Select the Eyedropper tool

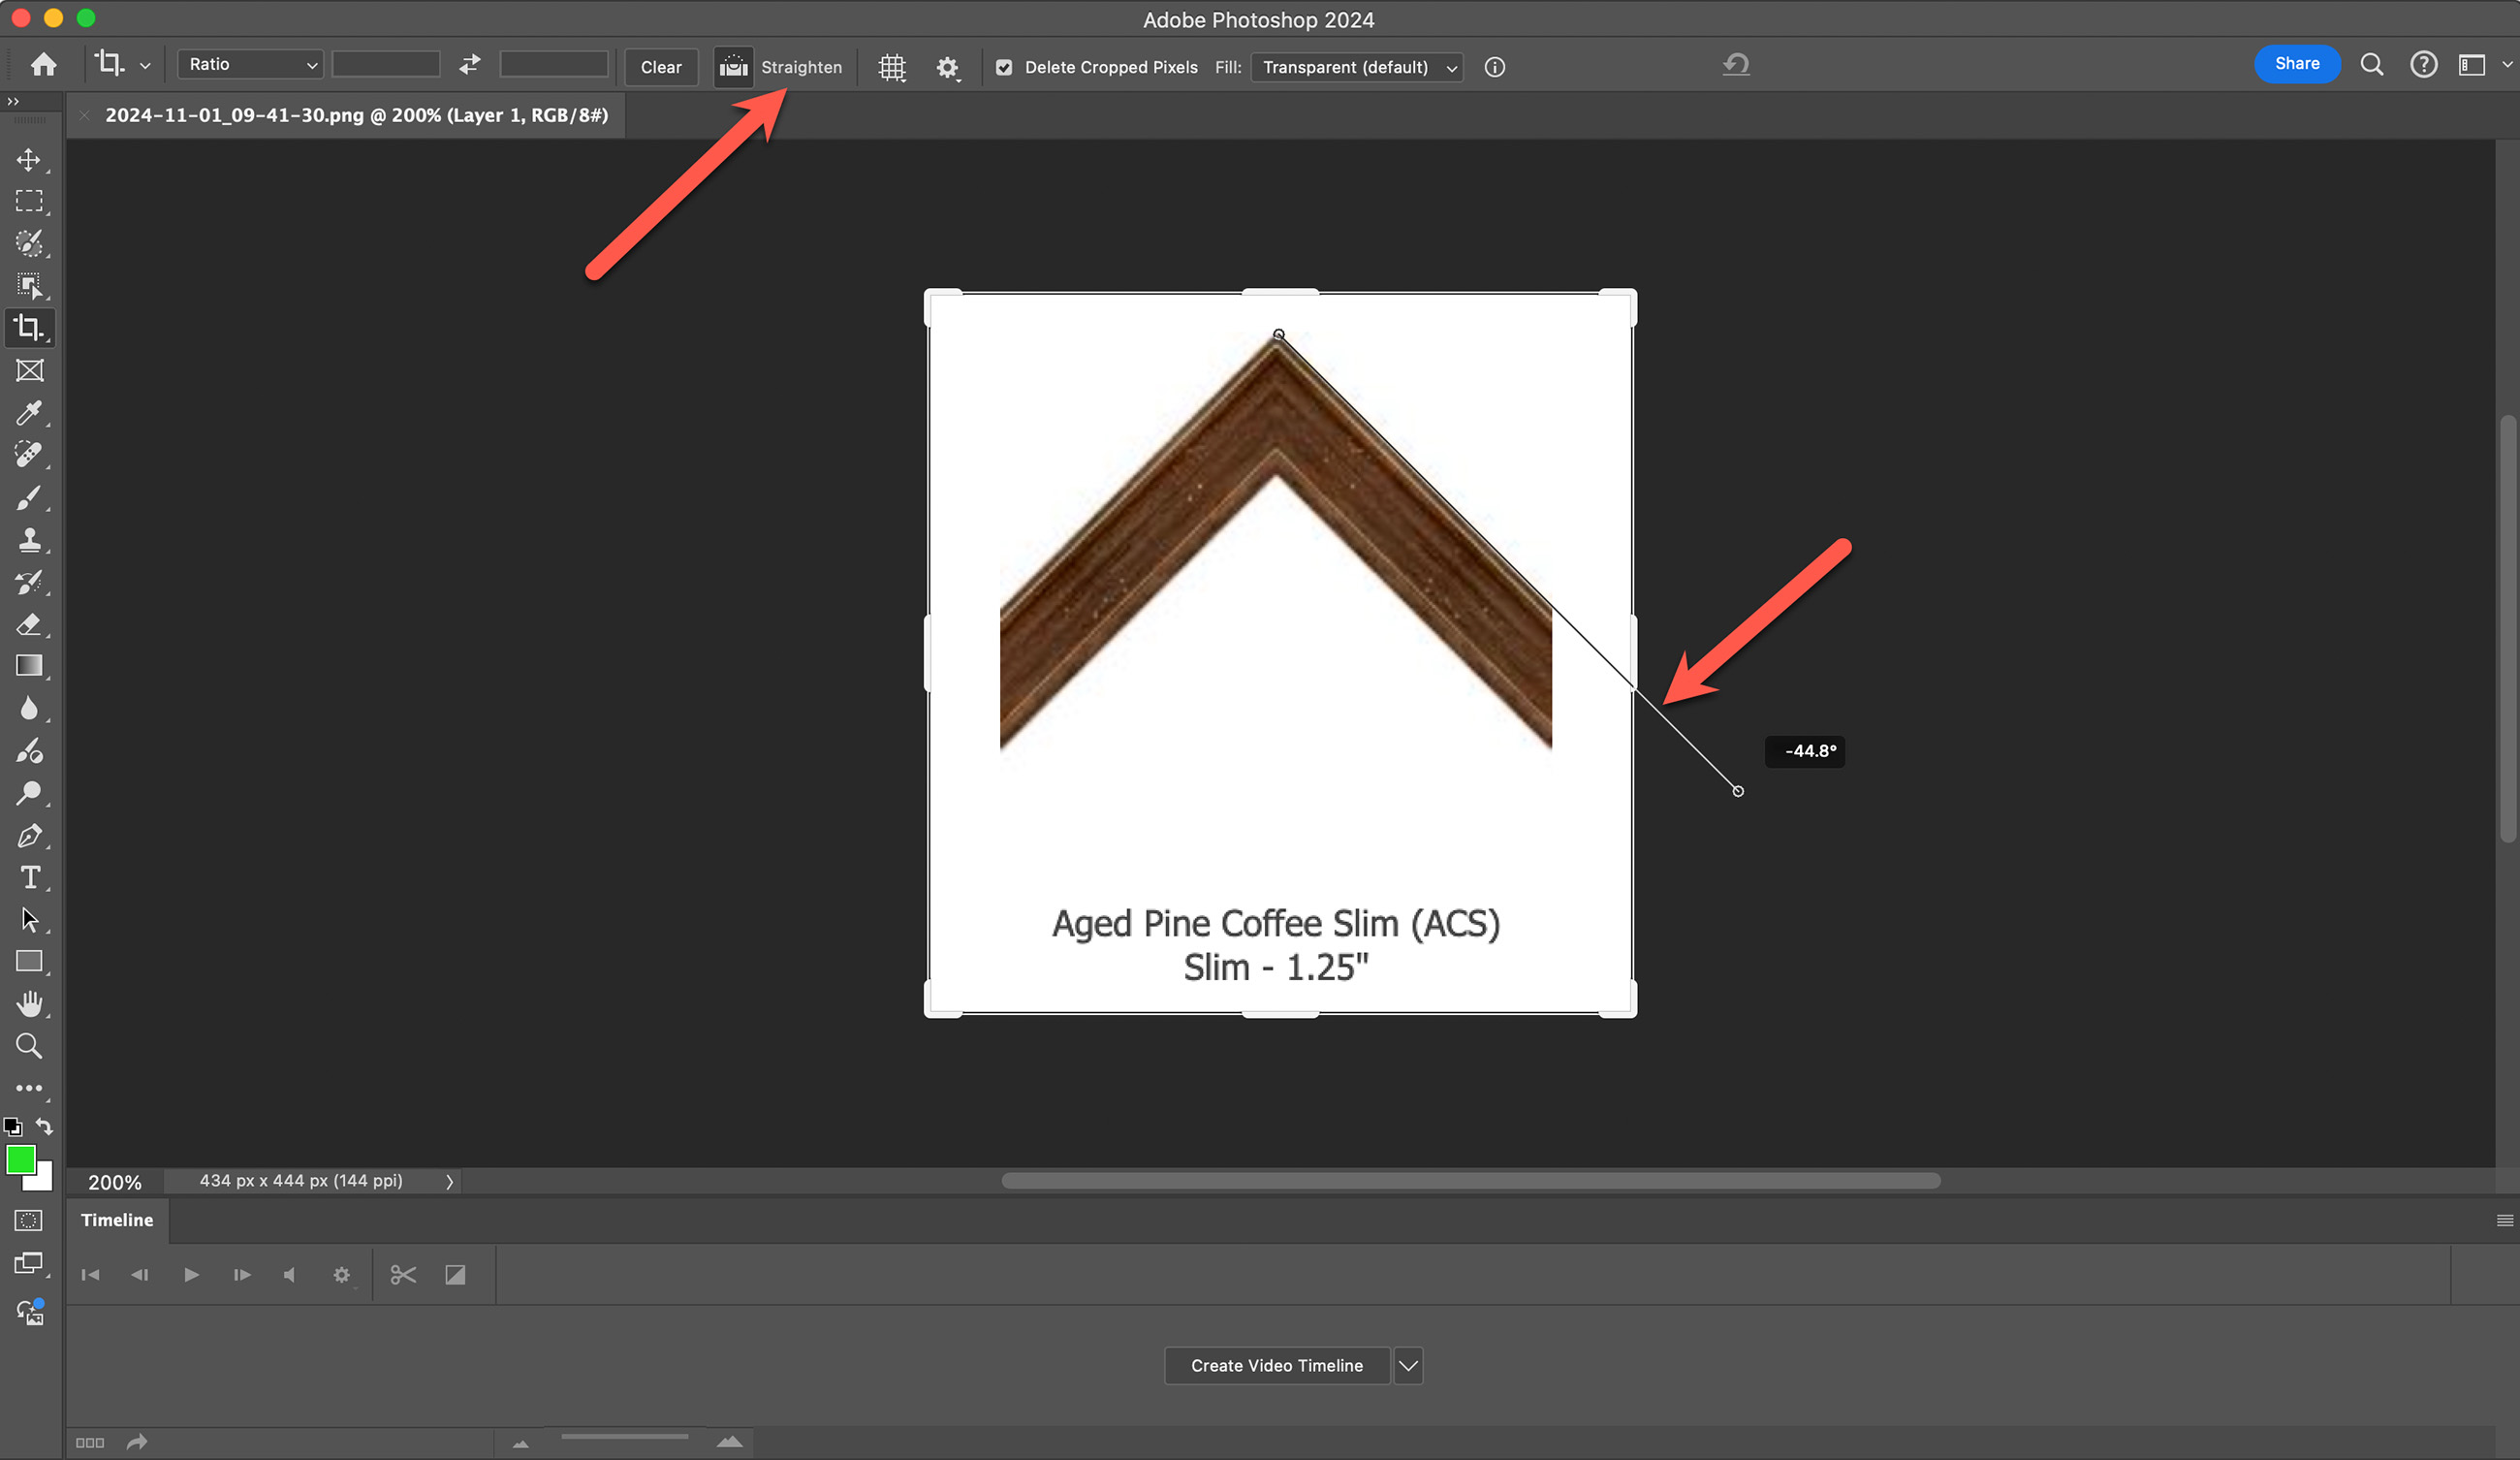tap(29, 413)
